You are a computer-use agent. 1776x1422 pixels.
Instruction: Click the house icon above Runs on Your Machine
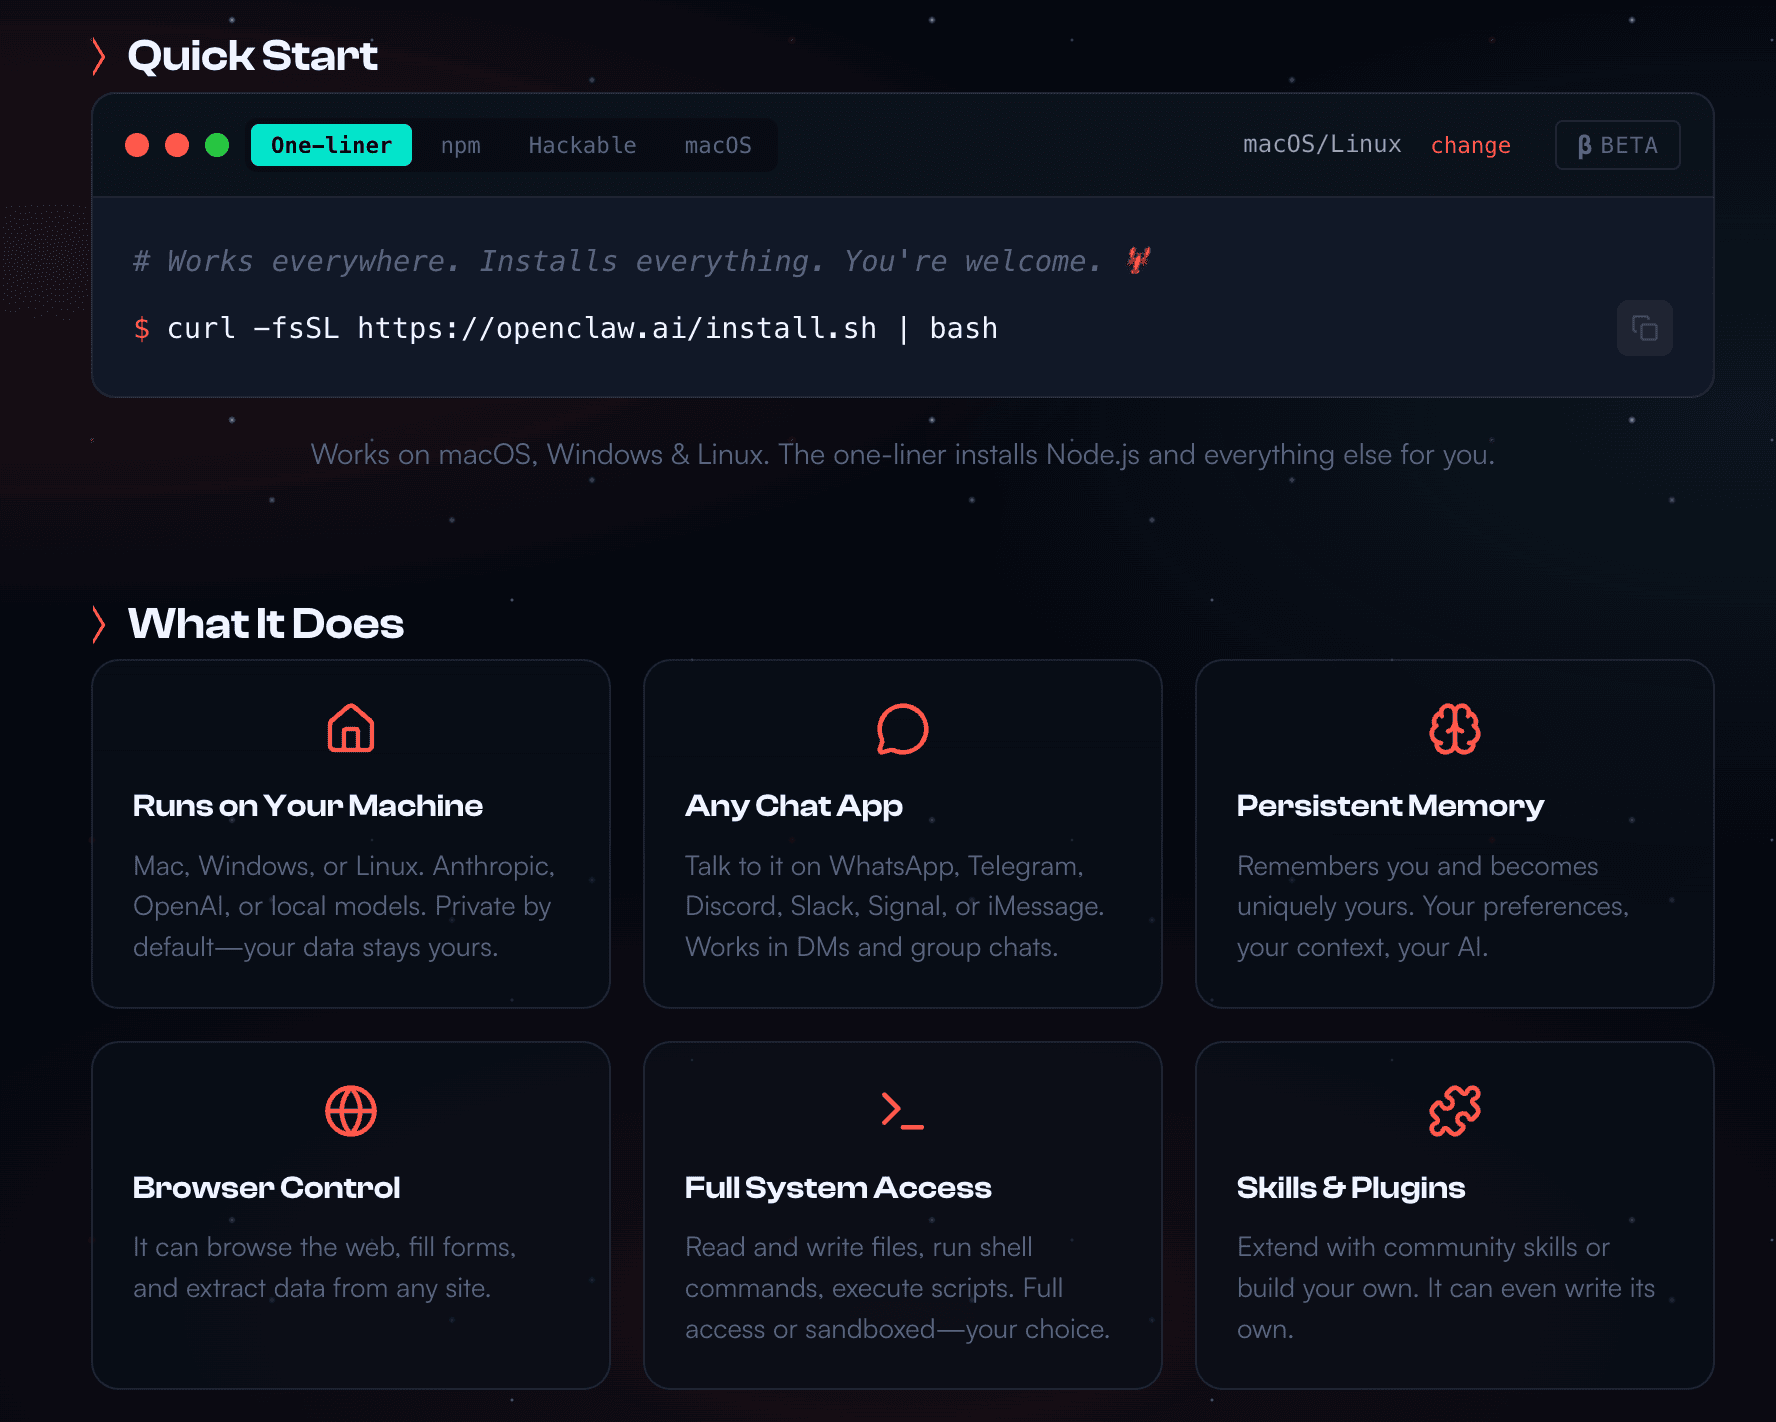pyautogui.click(x=351, y=728)
